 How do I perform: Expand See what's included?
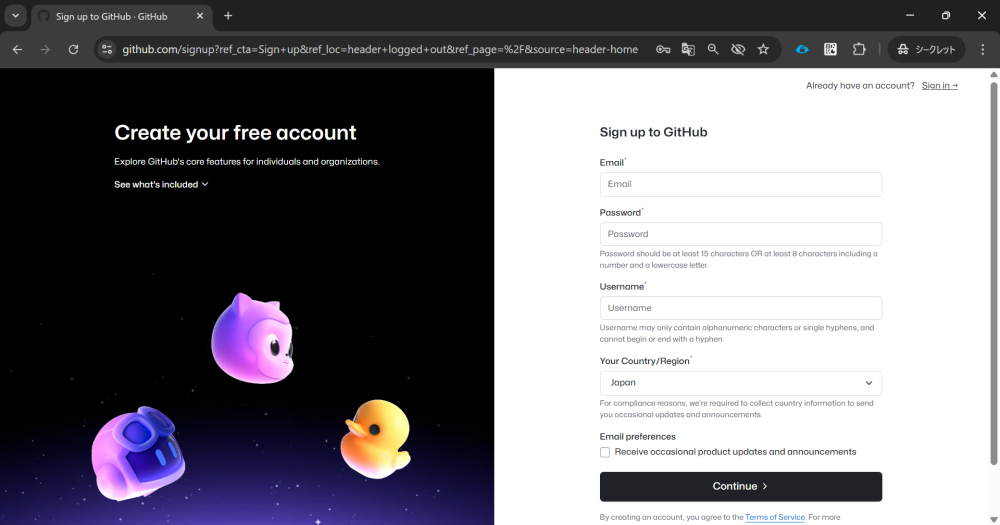click(x=161, y=184)
